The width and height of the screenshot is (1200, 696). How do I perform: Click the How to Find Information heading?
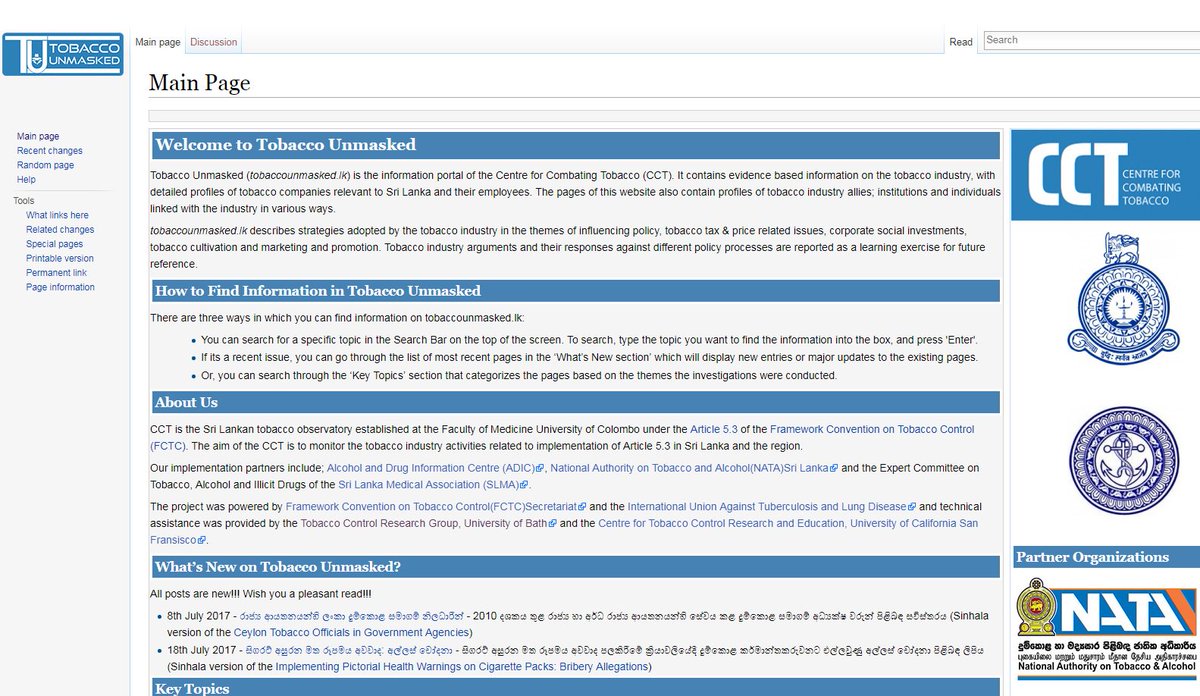point(318,291)
